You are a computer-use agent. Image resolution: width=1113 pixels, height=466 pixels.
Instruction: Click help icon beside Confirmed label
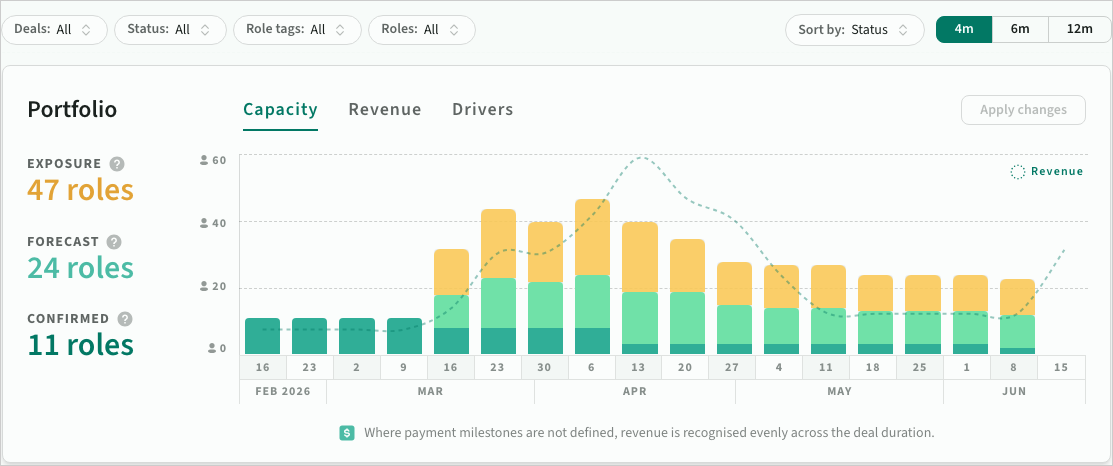tap(124, 319)
